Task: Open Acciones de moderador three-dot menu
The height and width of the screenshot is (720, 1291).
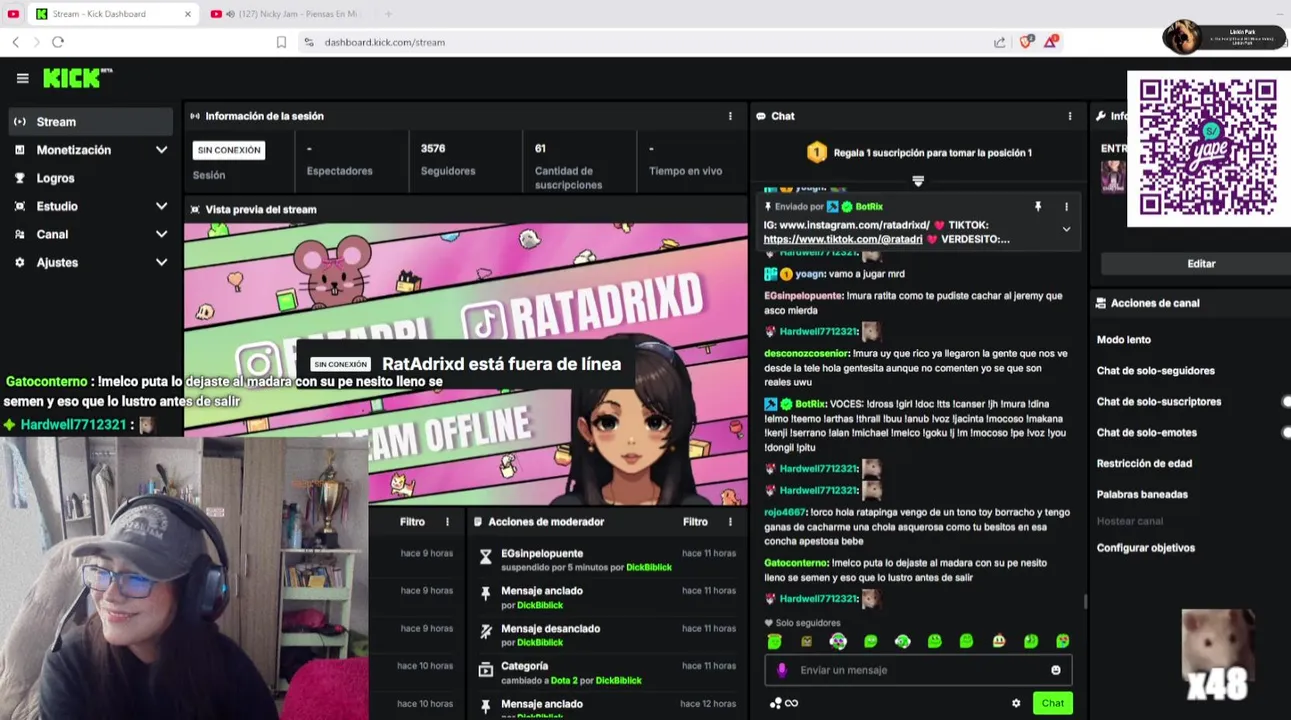Action: click(730, 522)
